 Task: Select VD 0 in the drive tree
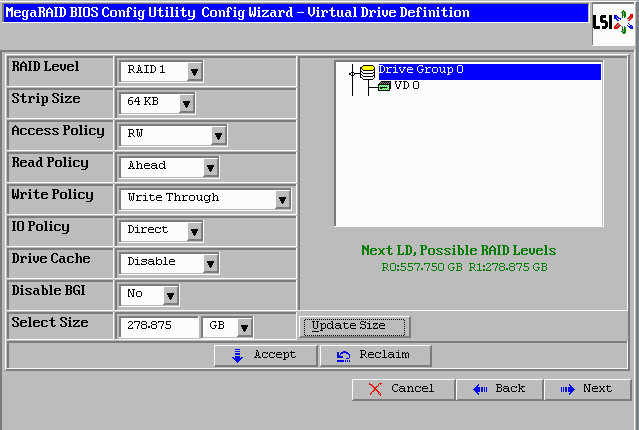pyautogui.click(x=406, y=86)
